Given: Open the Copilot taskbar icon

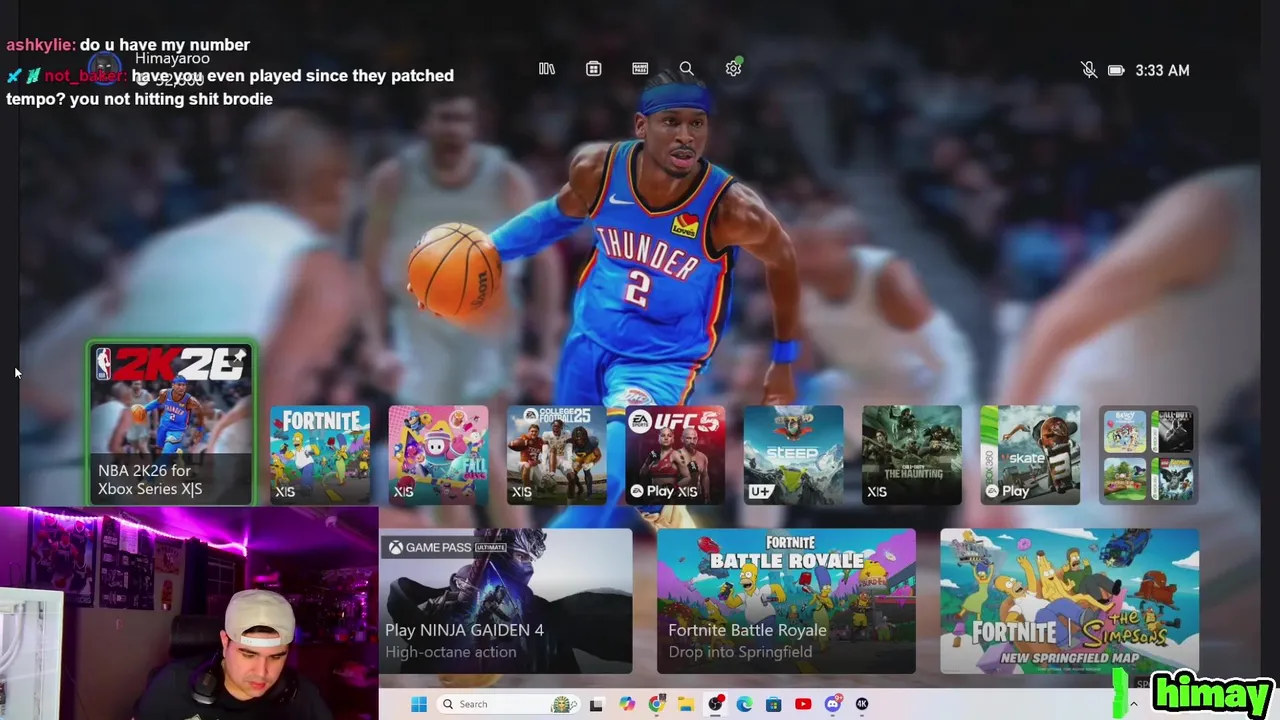Looking at the screenshot, I should [x=626, y=704].
